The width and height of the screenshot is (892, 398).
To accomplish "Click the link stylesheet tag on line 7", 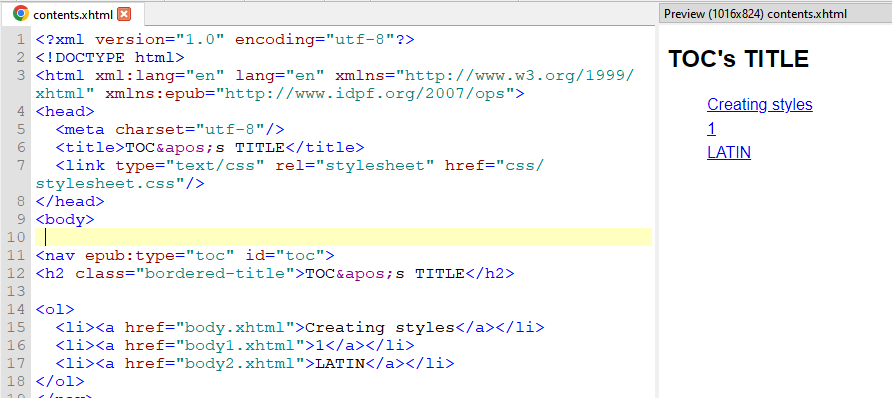I will (x=300, y=166).
